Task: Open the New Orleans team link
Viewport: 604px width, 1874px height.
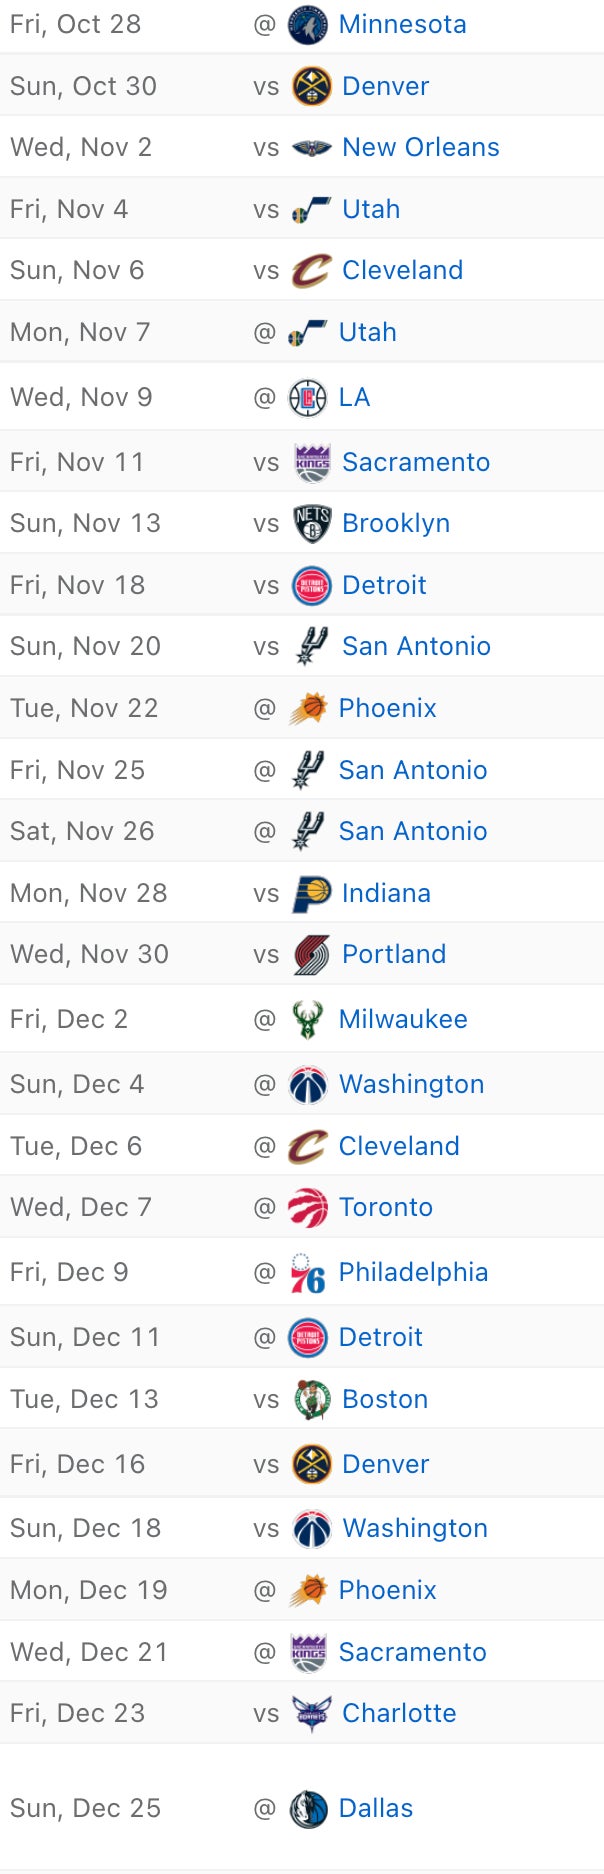Action: click(420, 148)
